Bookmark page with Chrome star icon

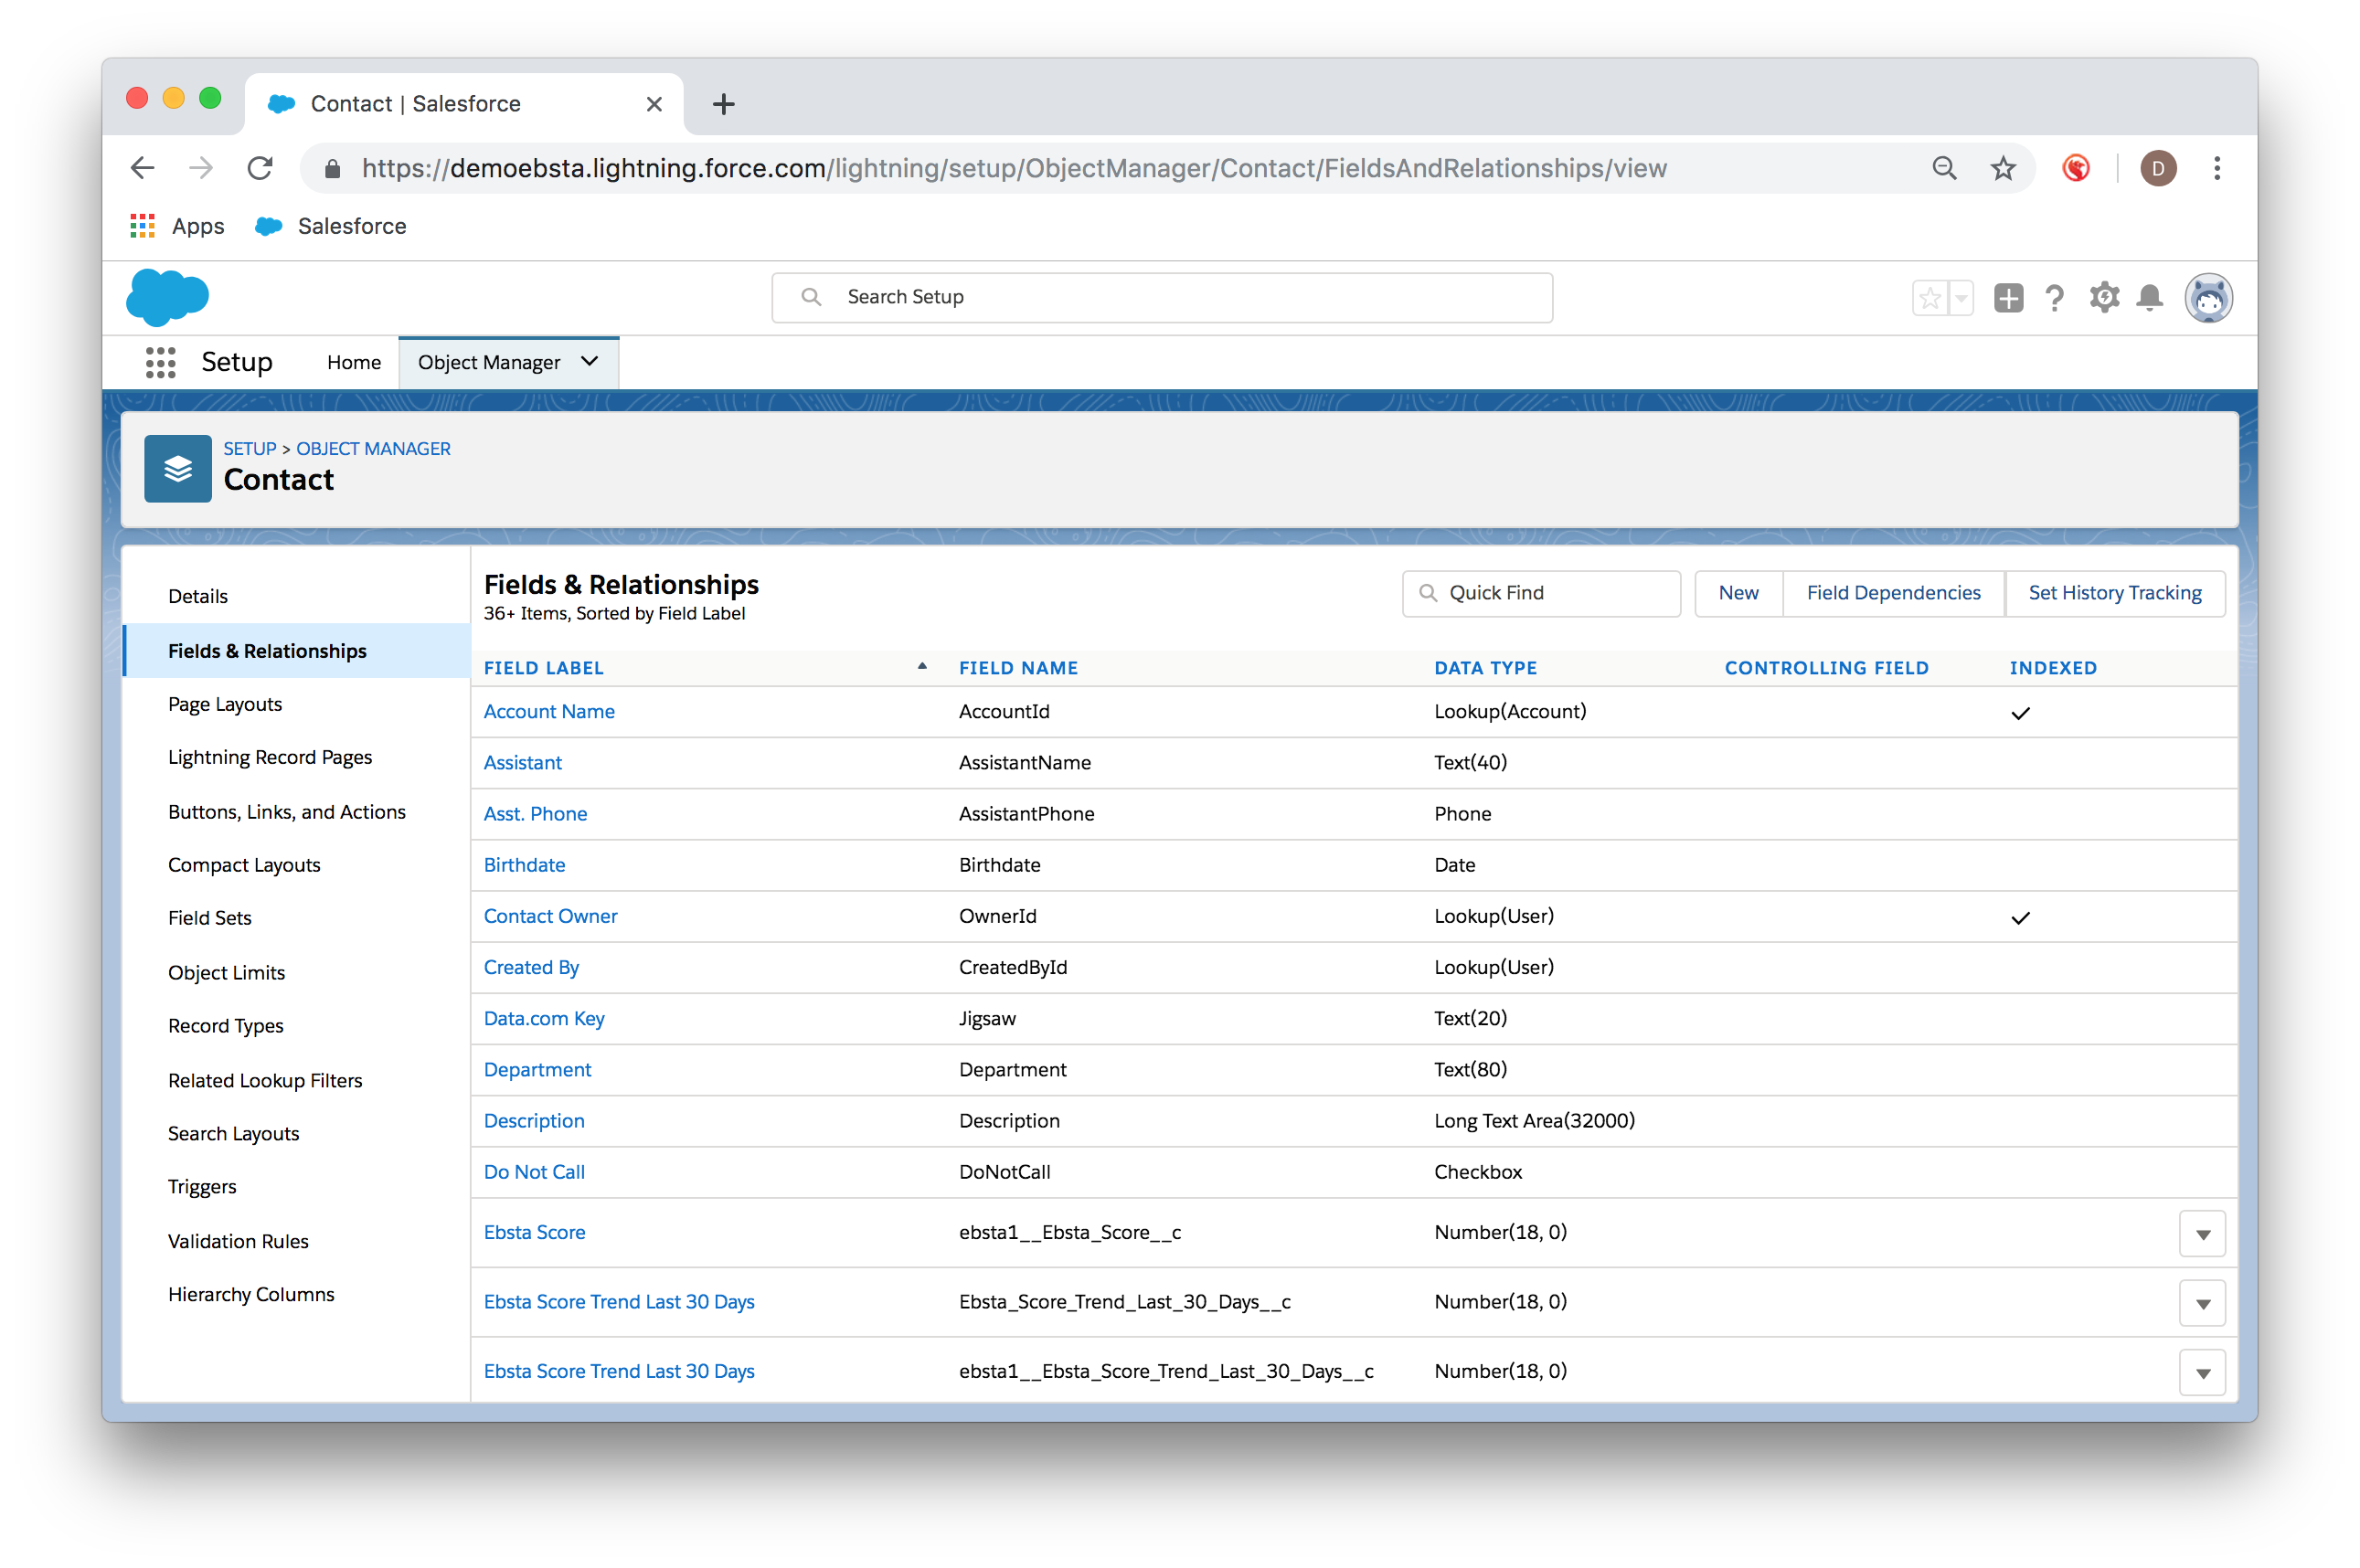pyautogui.click(x=2002, y=168)
